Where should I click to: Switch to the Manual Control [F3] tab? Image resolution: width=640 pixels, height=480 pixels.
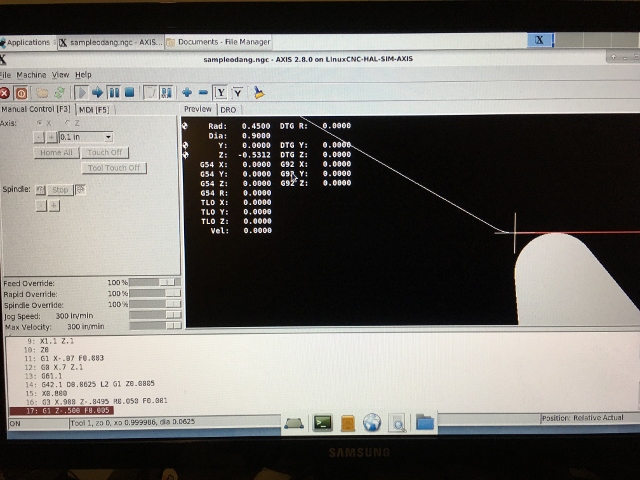pyautogui.click(x=37, y=109)
